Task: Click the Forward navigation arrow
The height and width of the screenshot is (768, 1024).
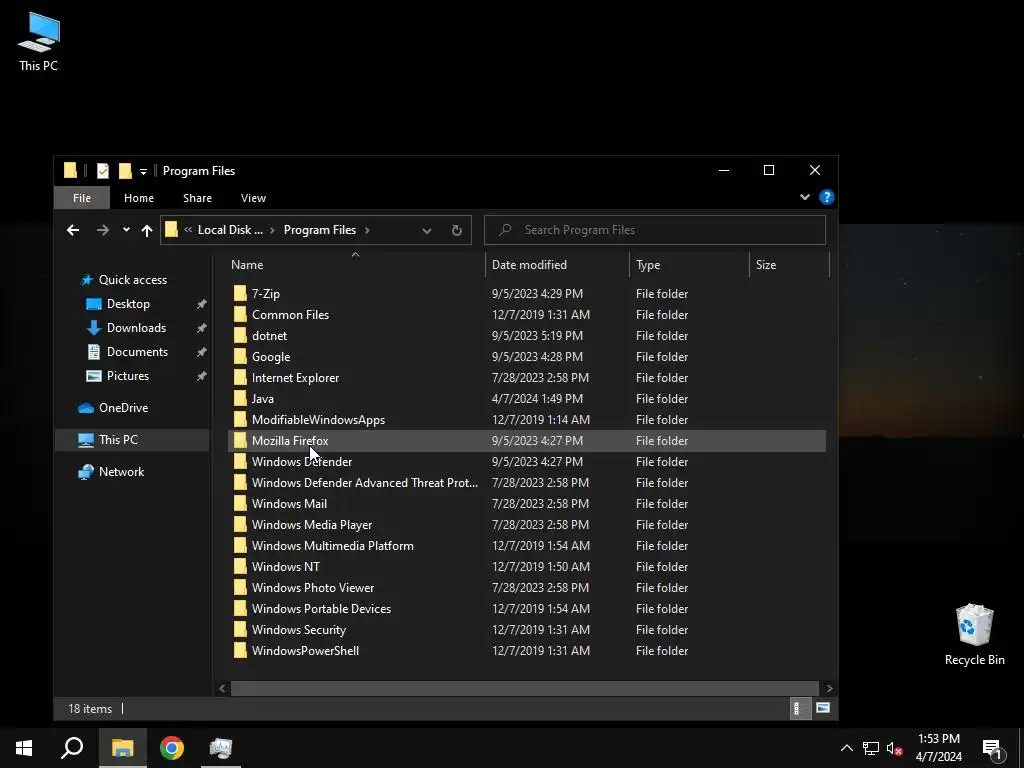Action: coord(103,230)
